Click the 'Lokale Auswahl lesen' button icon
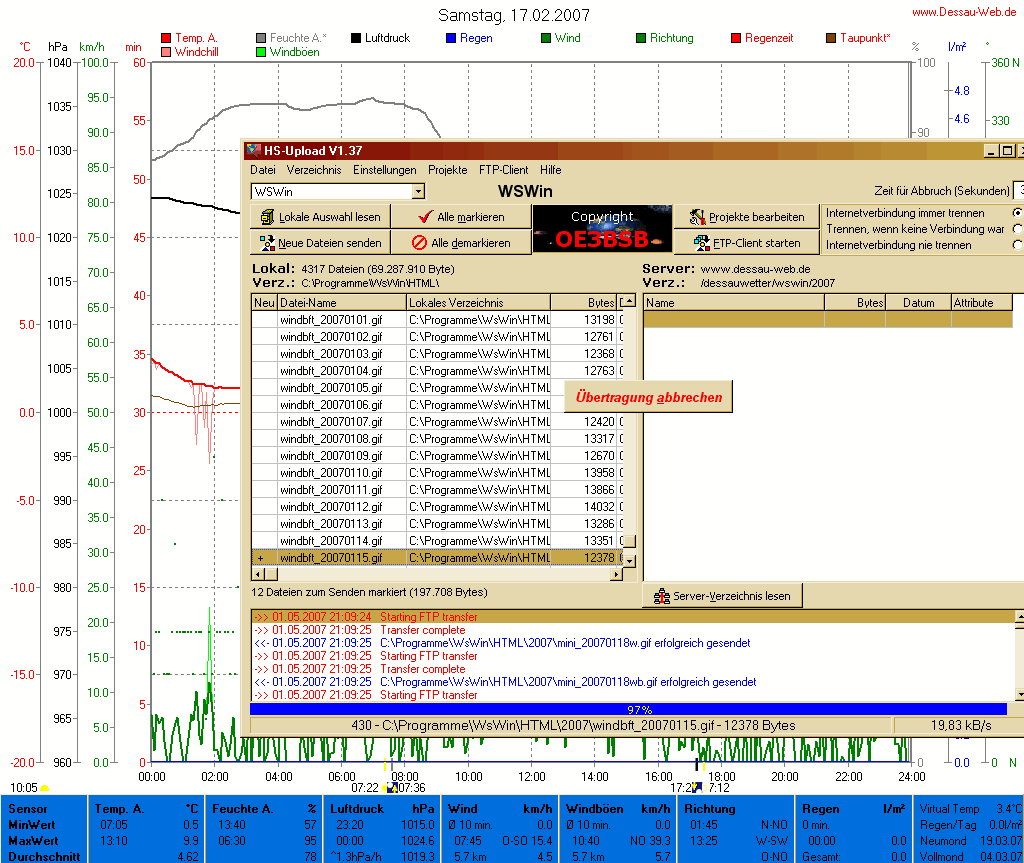The height and width of the screenshot is (863, 1024). pos(267,217)
